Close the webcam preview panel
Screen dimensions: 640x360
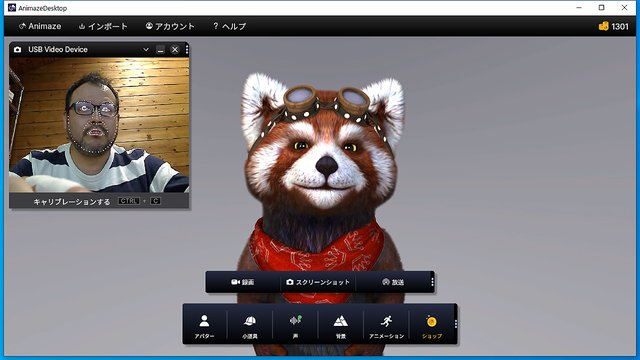tap(175, 50)
